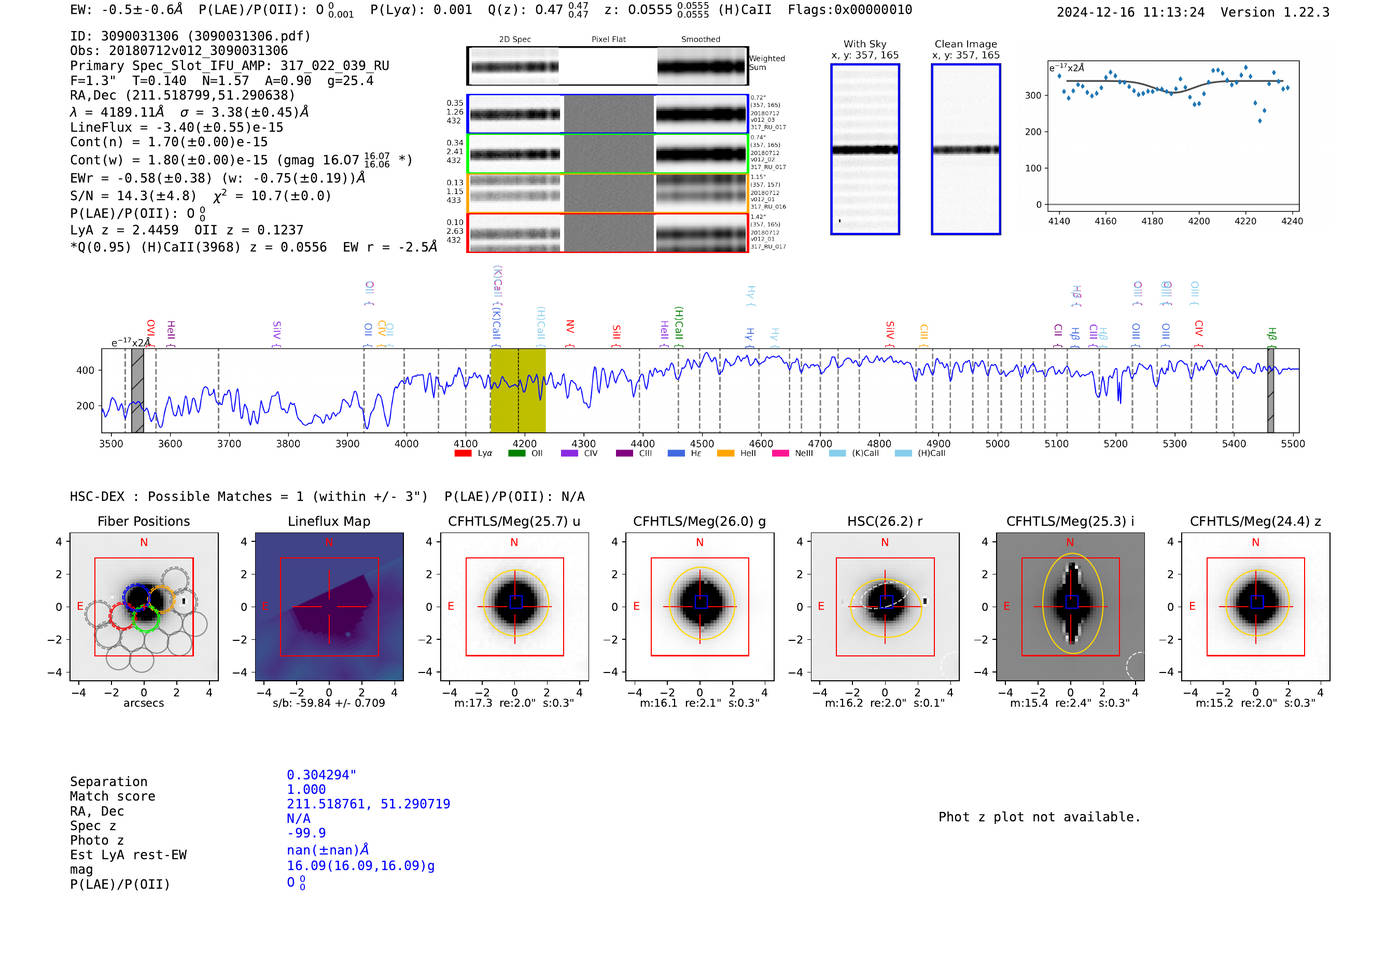Open the CFHTLS/Meg(25.7) u image
The image size is (1400, 953).
514,607
